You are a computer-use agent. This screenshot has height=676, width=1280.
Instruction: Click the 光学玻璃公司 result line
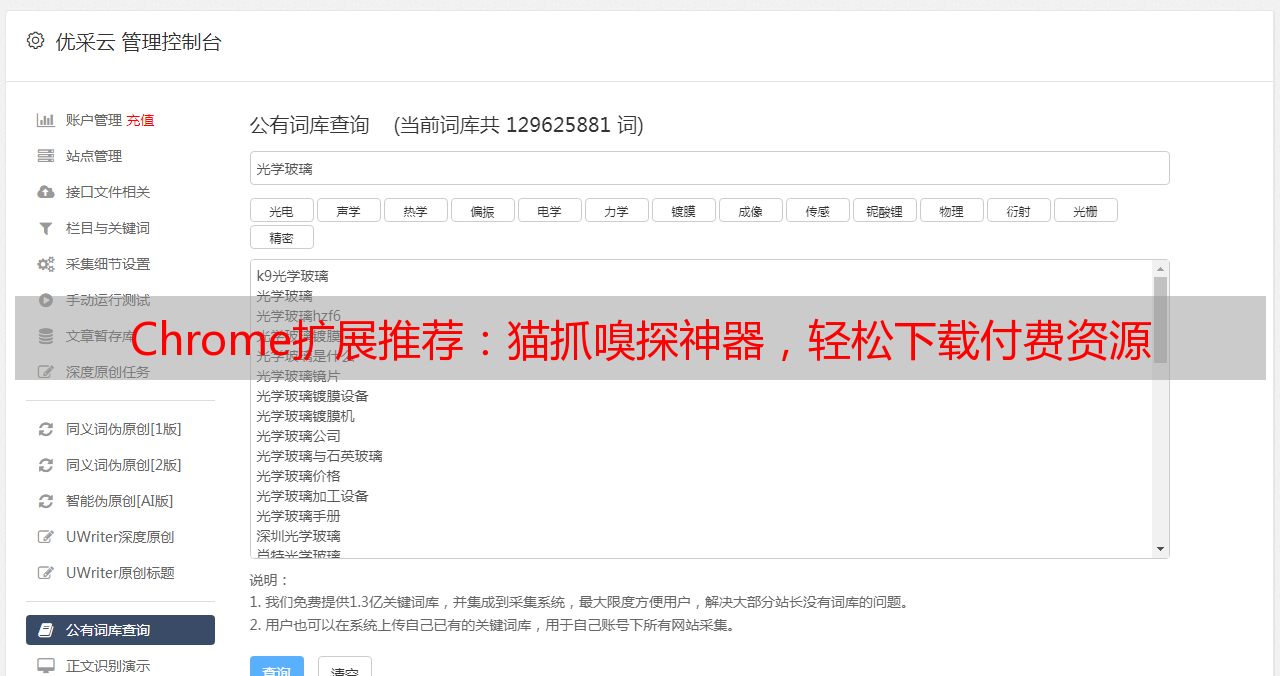point(298,436)
